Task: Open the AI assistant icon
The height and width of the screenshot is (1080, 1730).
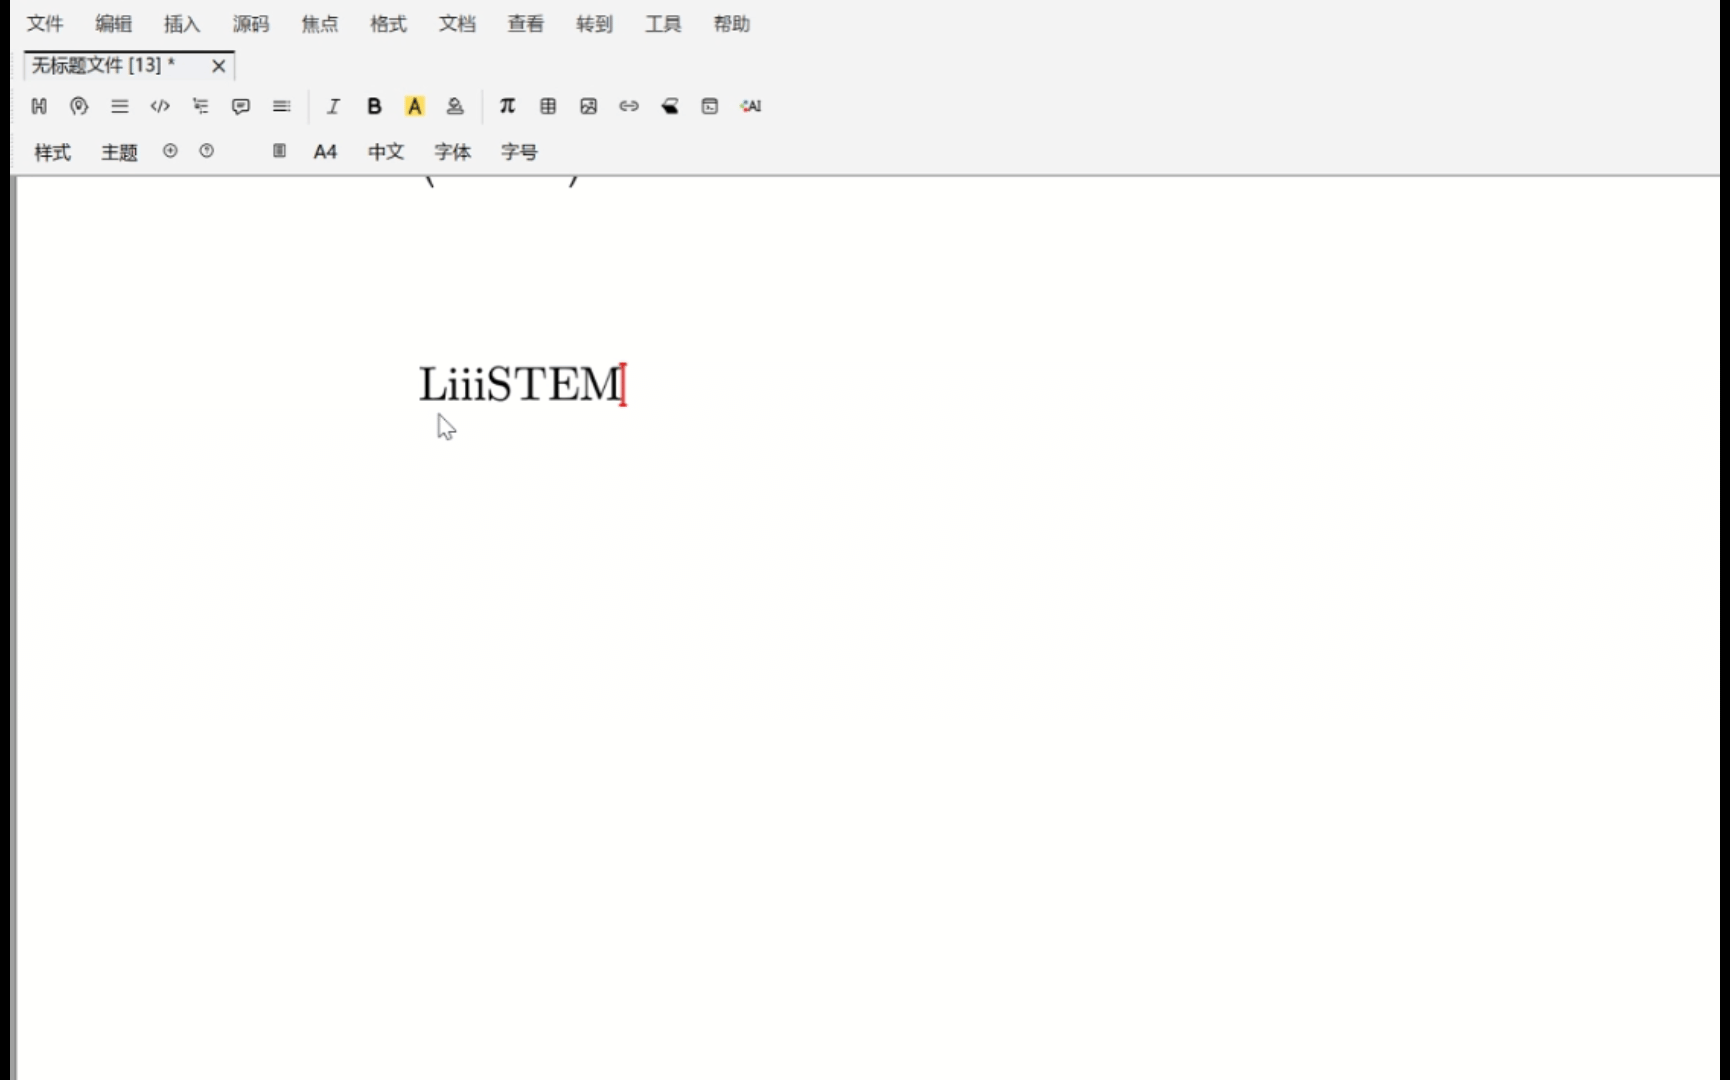Action: pyautogui.click(x=750, y=106)
